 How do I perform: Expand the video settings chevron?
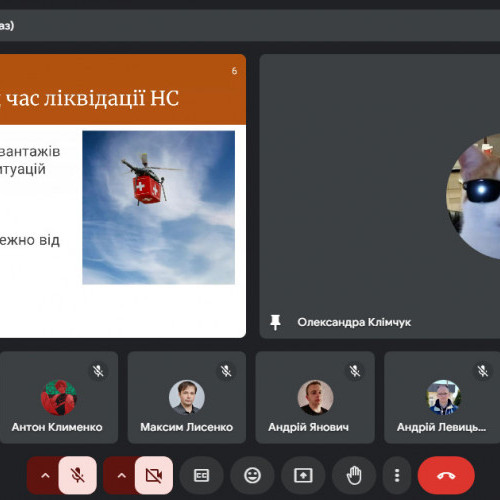click(x=121, y=476)
